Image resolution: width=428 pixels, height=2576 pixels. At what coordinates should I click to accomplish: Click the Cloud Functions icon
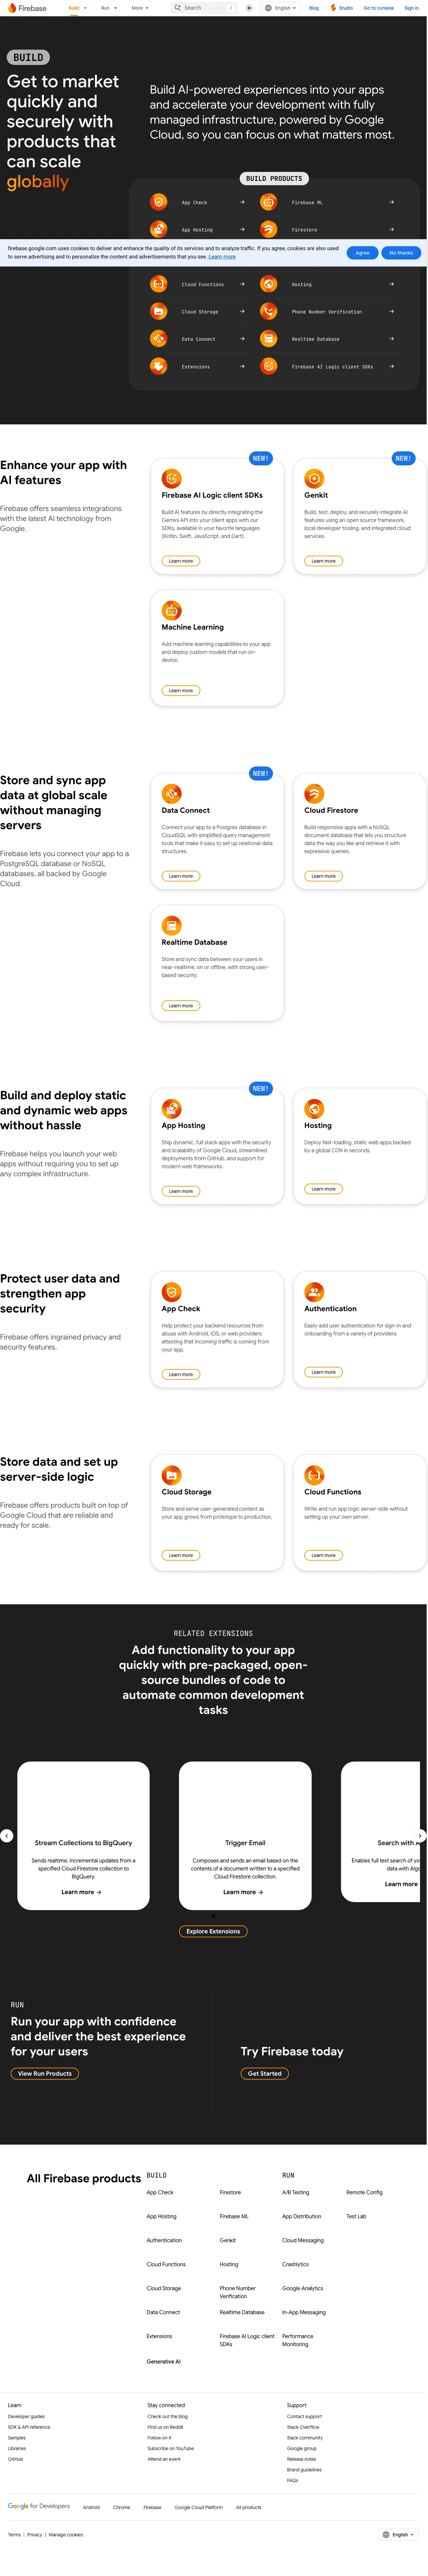158,284
